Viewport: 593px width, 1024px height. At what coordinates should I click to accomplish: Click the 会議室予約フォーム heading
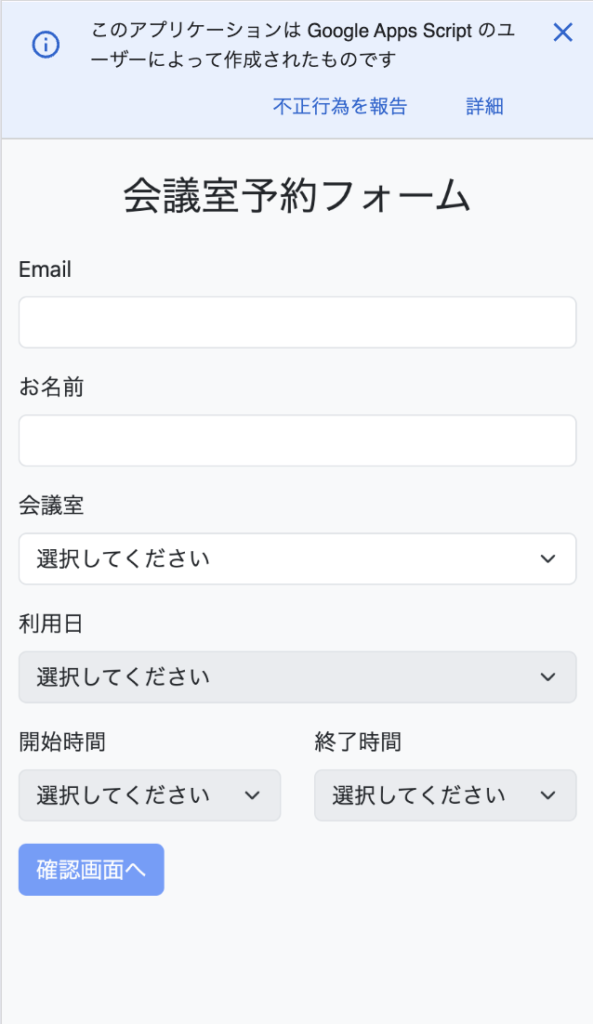tap(297, 195)
